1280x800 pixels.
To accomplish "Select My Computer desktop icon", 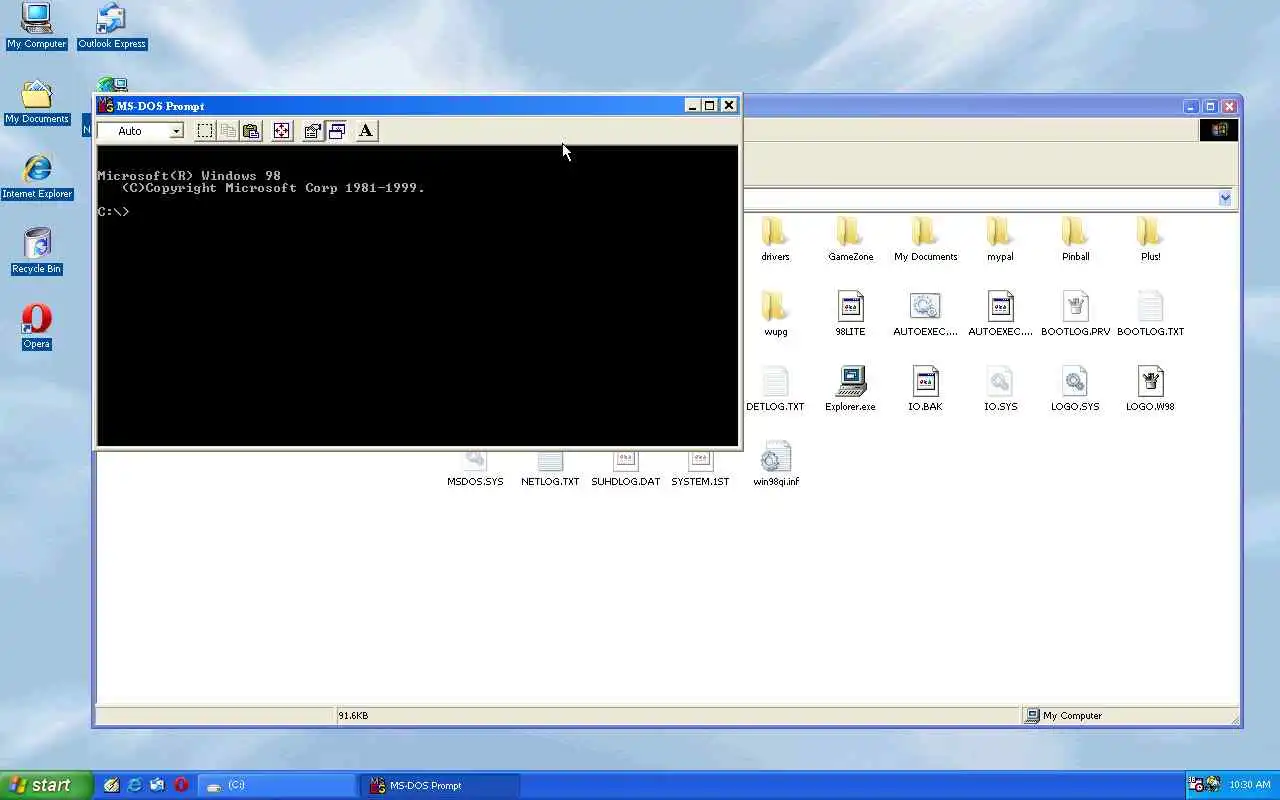I will coord(36,26).
